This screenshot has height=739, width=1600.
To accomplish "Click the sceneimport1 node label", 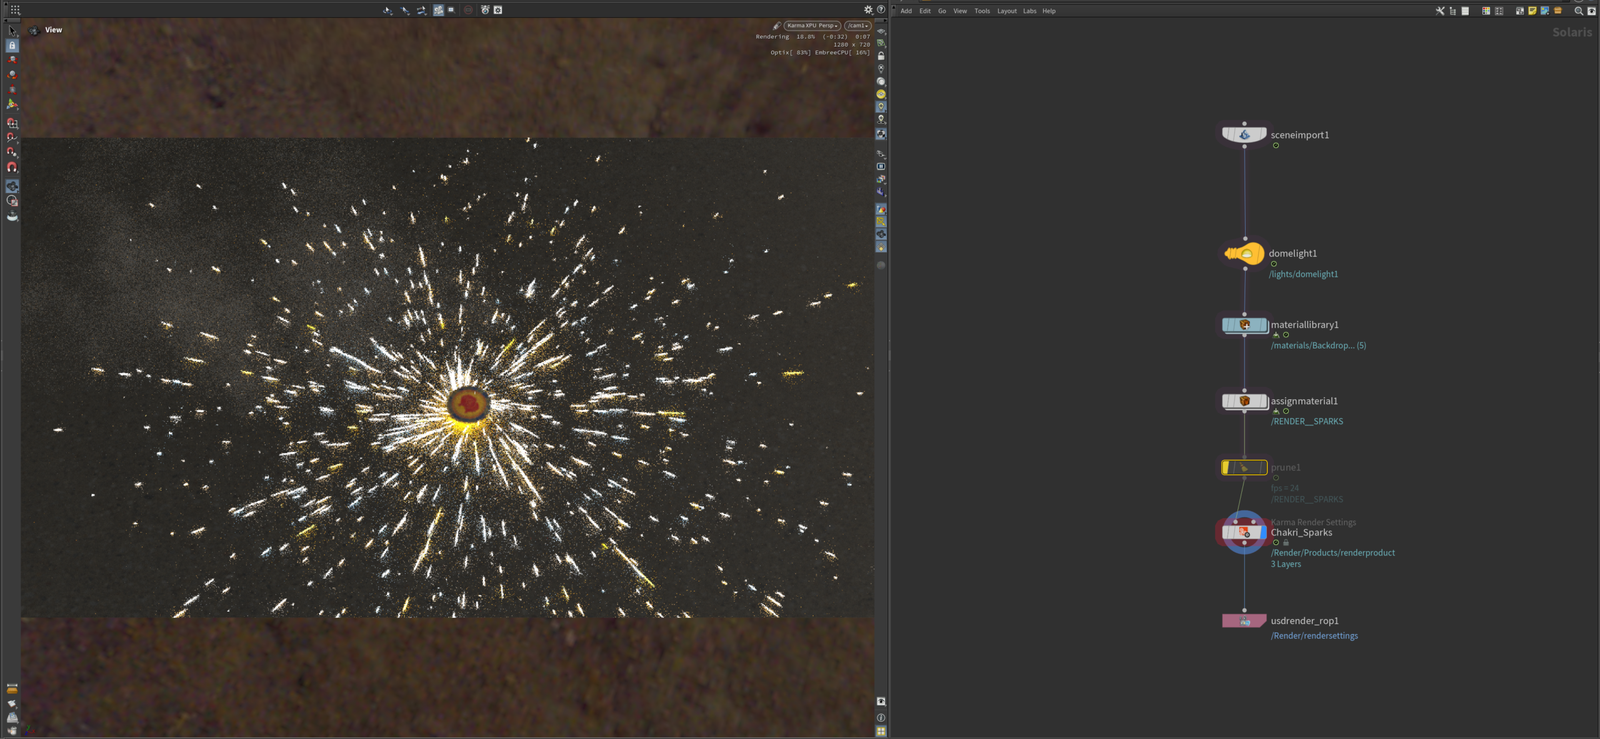I will click(1300, 135).
